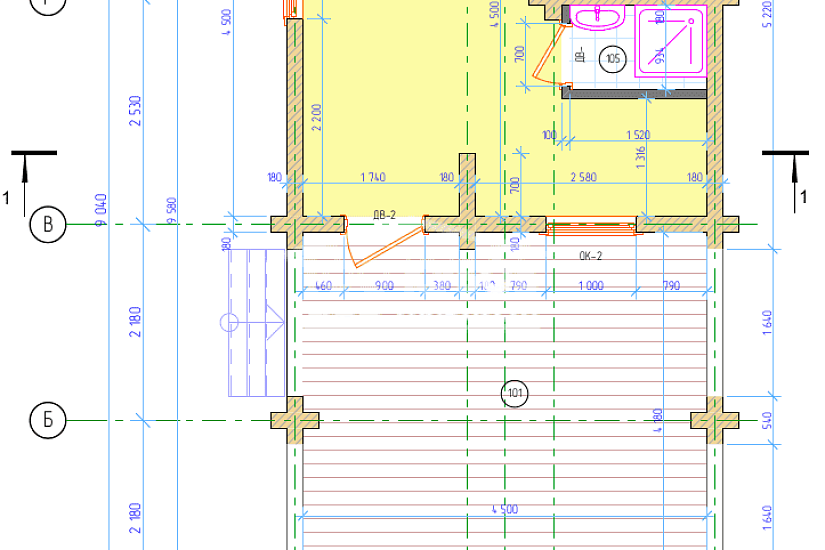Select the right section cut marker 1
Screen dimensions: 825x550
coord(790,175)
